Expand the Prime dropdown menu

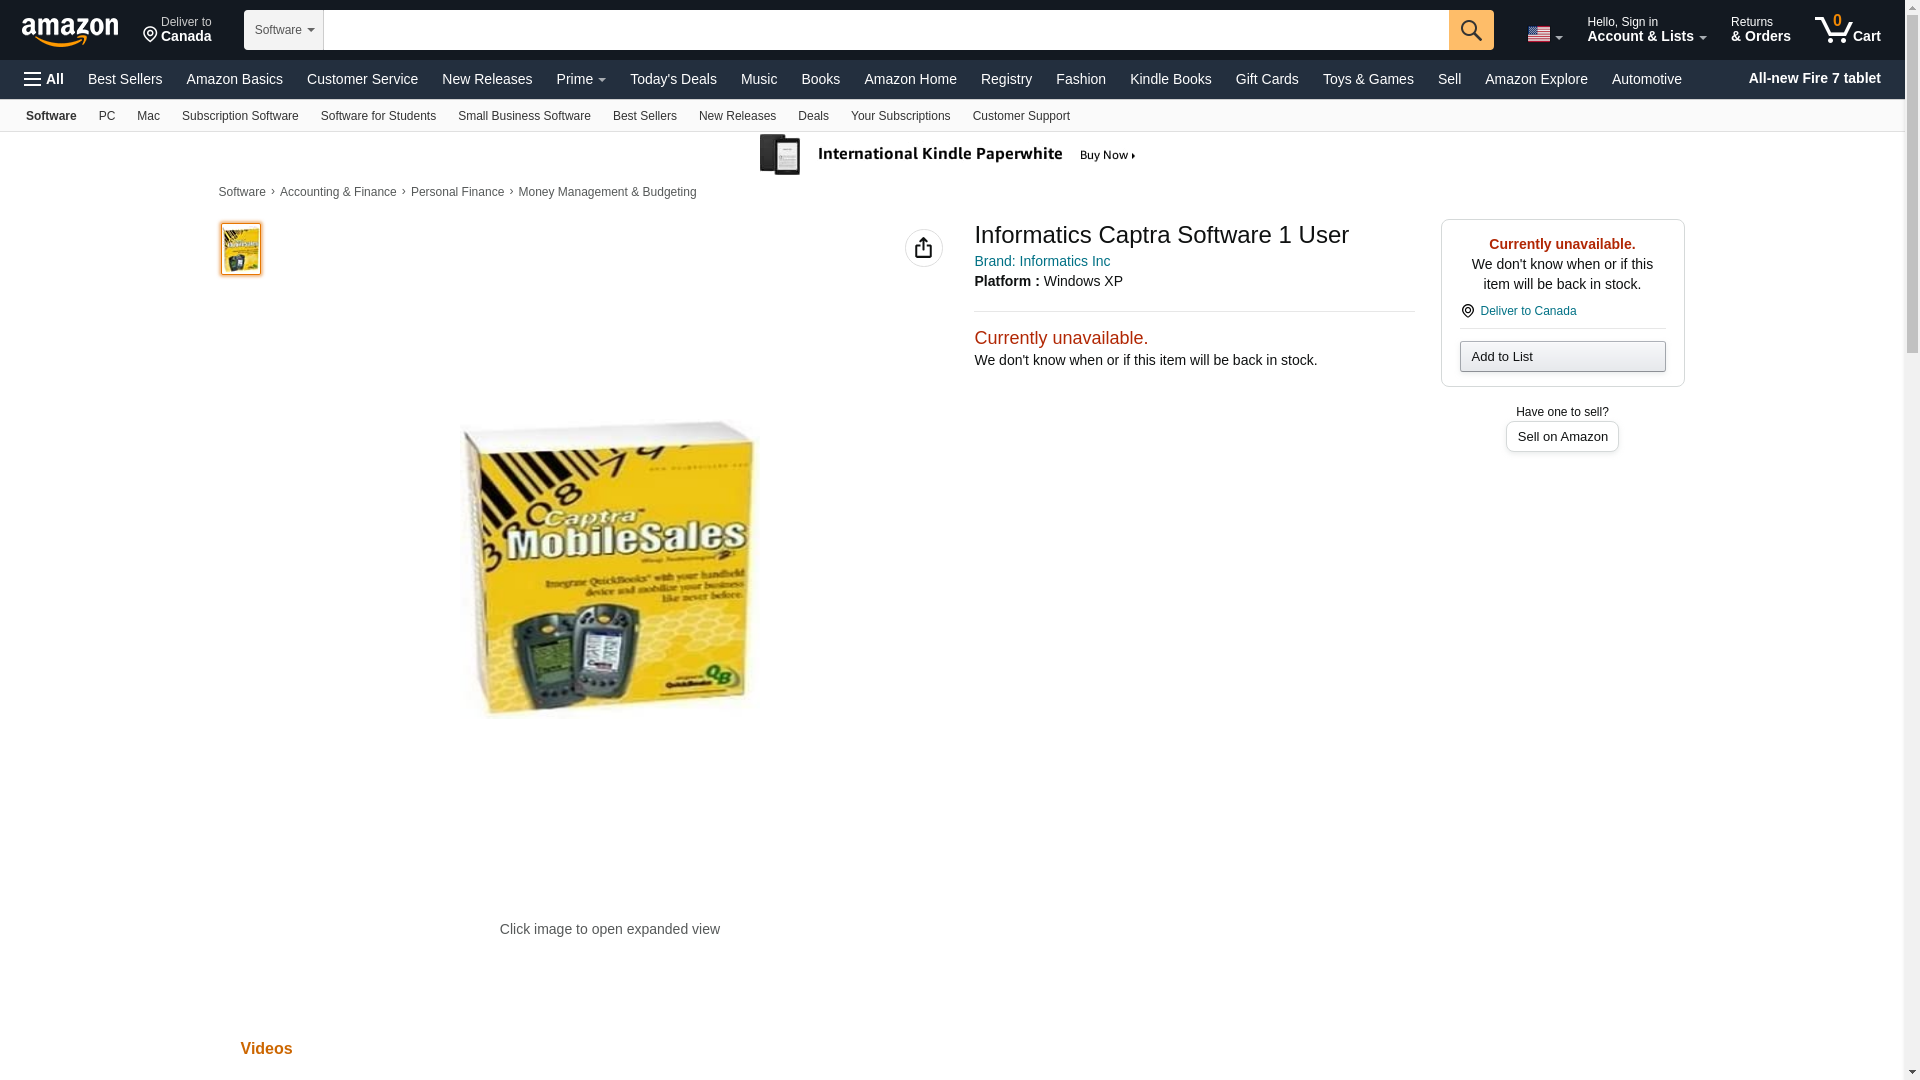pos(581,79)
